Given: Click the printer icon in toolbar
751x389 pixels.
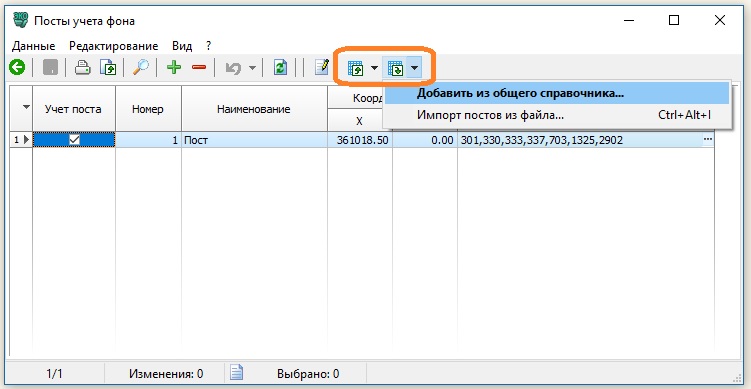Looking at the screenshot, I should click(x=82, y=68).
